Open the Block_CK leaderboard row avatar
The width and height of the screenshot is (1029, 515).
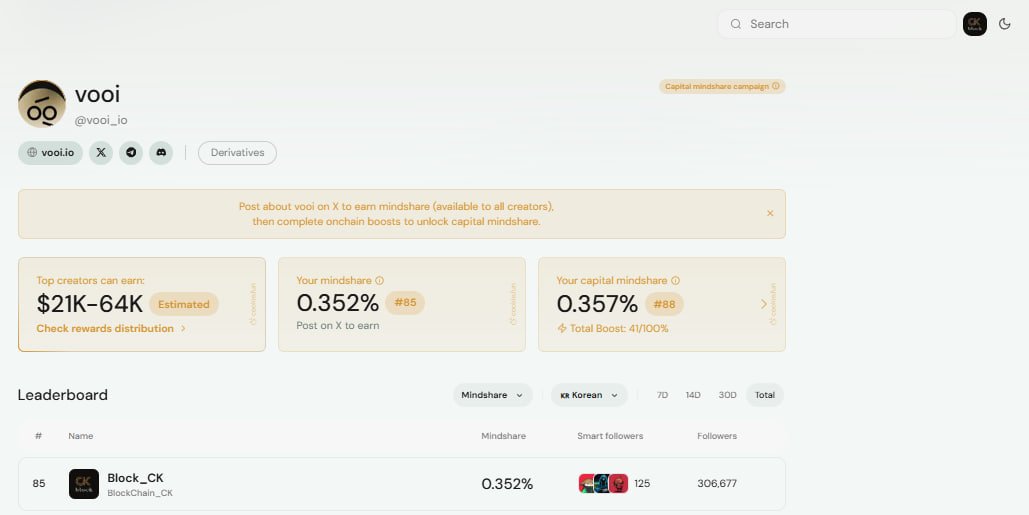tap(84, 484)
